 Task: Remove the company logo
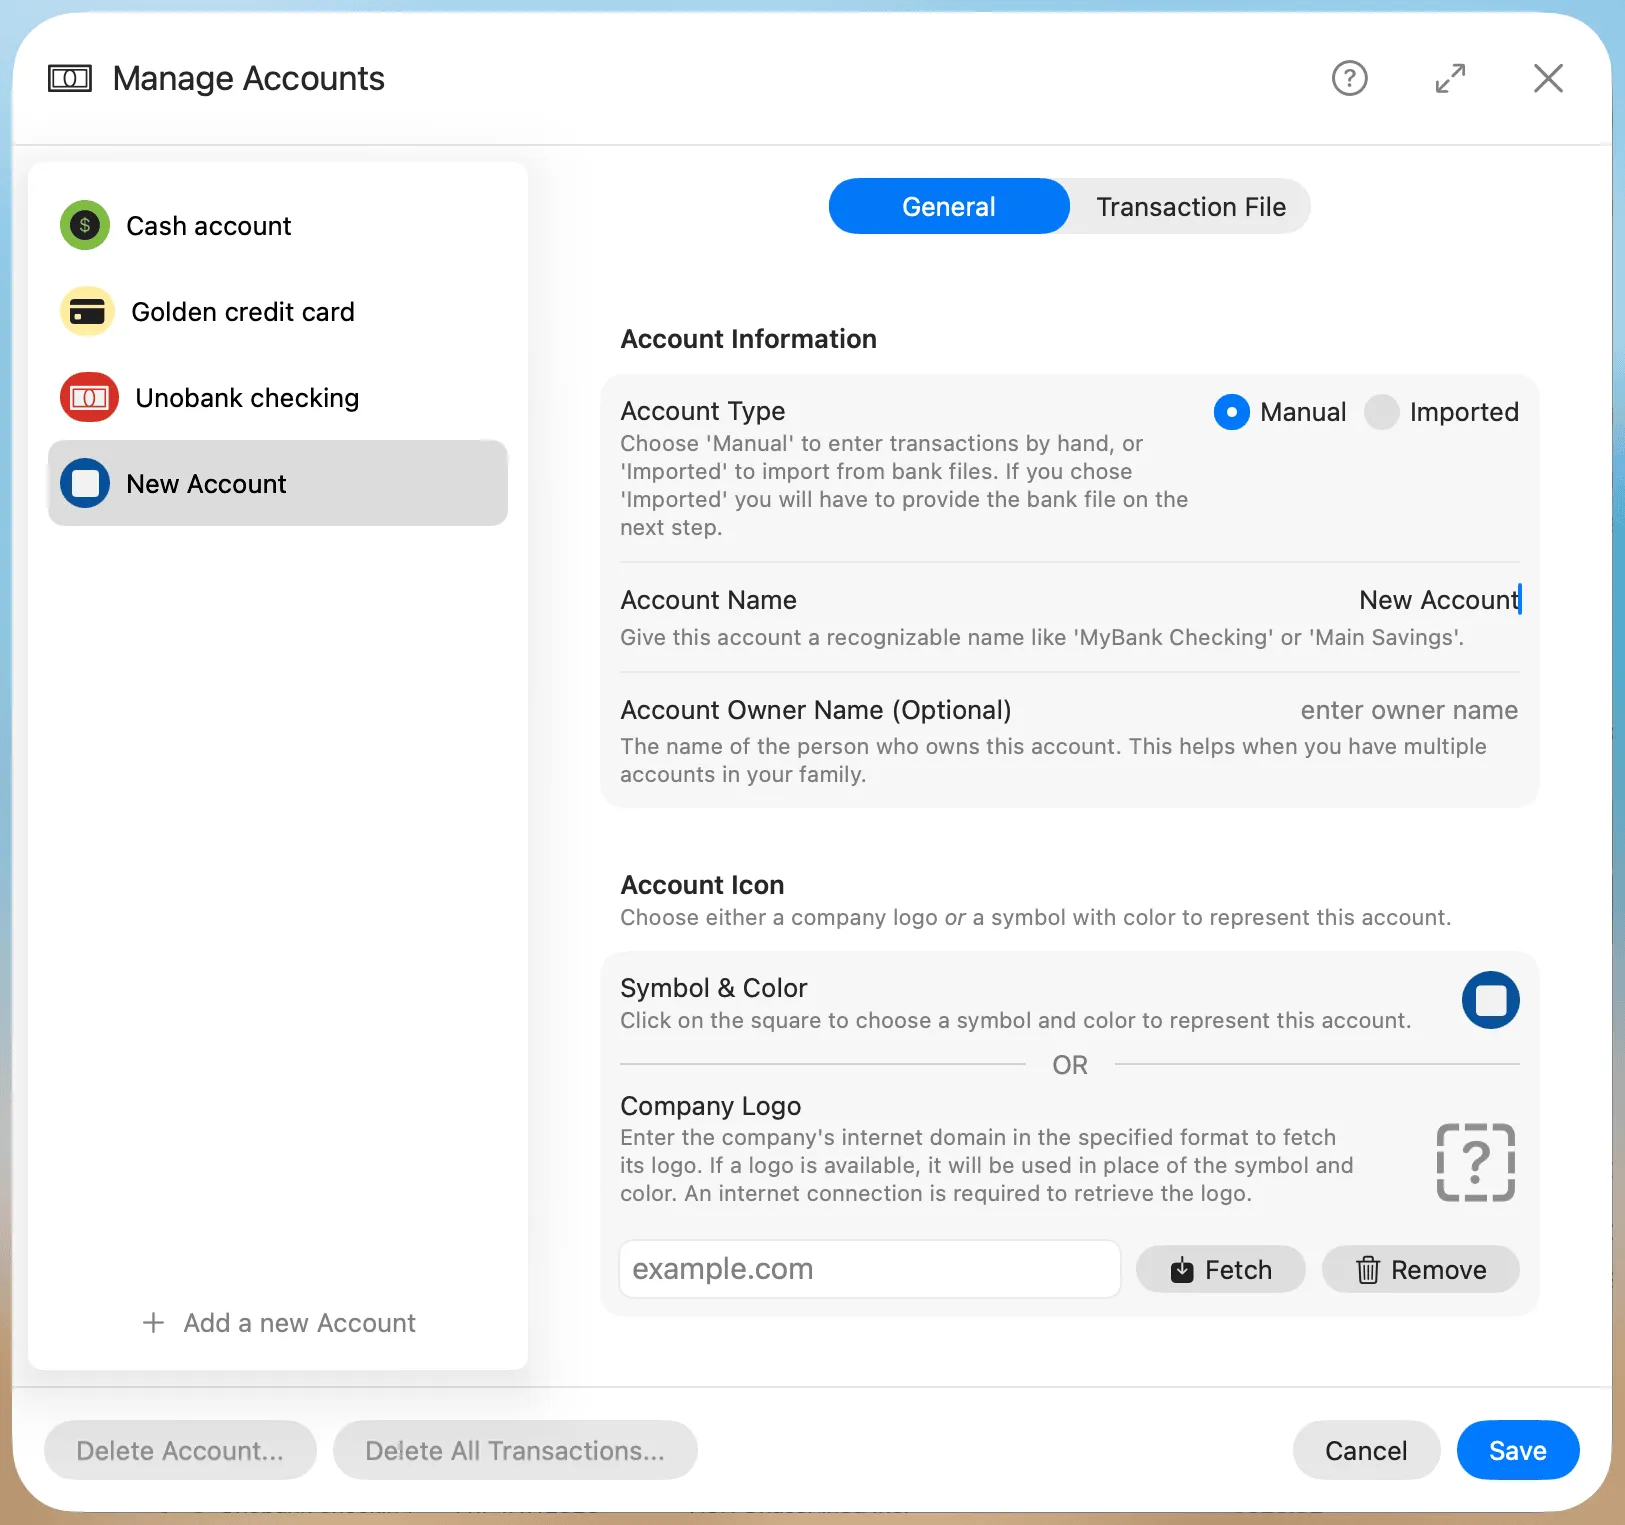[x=1421, y=1269]
